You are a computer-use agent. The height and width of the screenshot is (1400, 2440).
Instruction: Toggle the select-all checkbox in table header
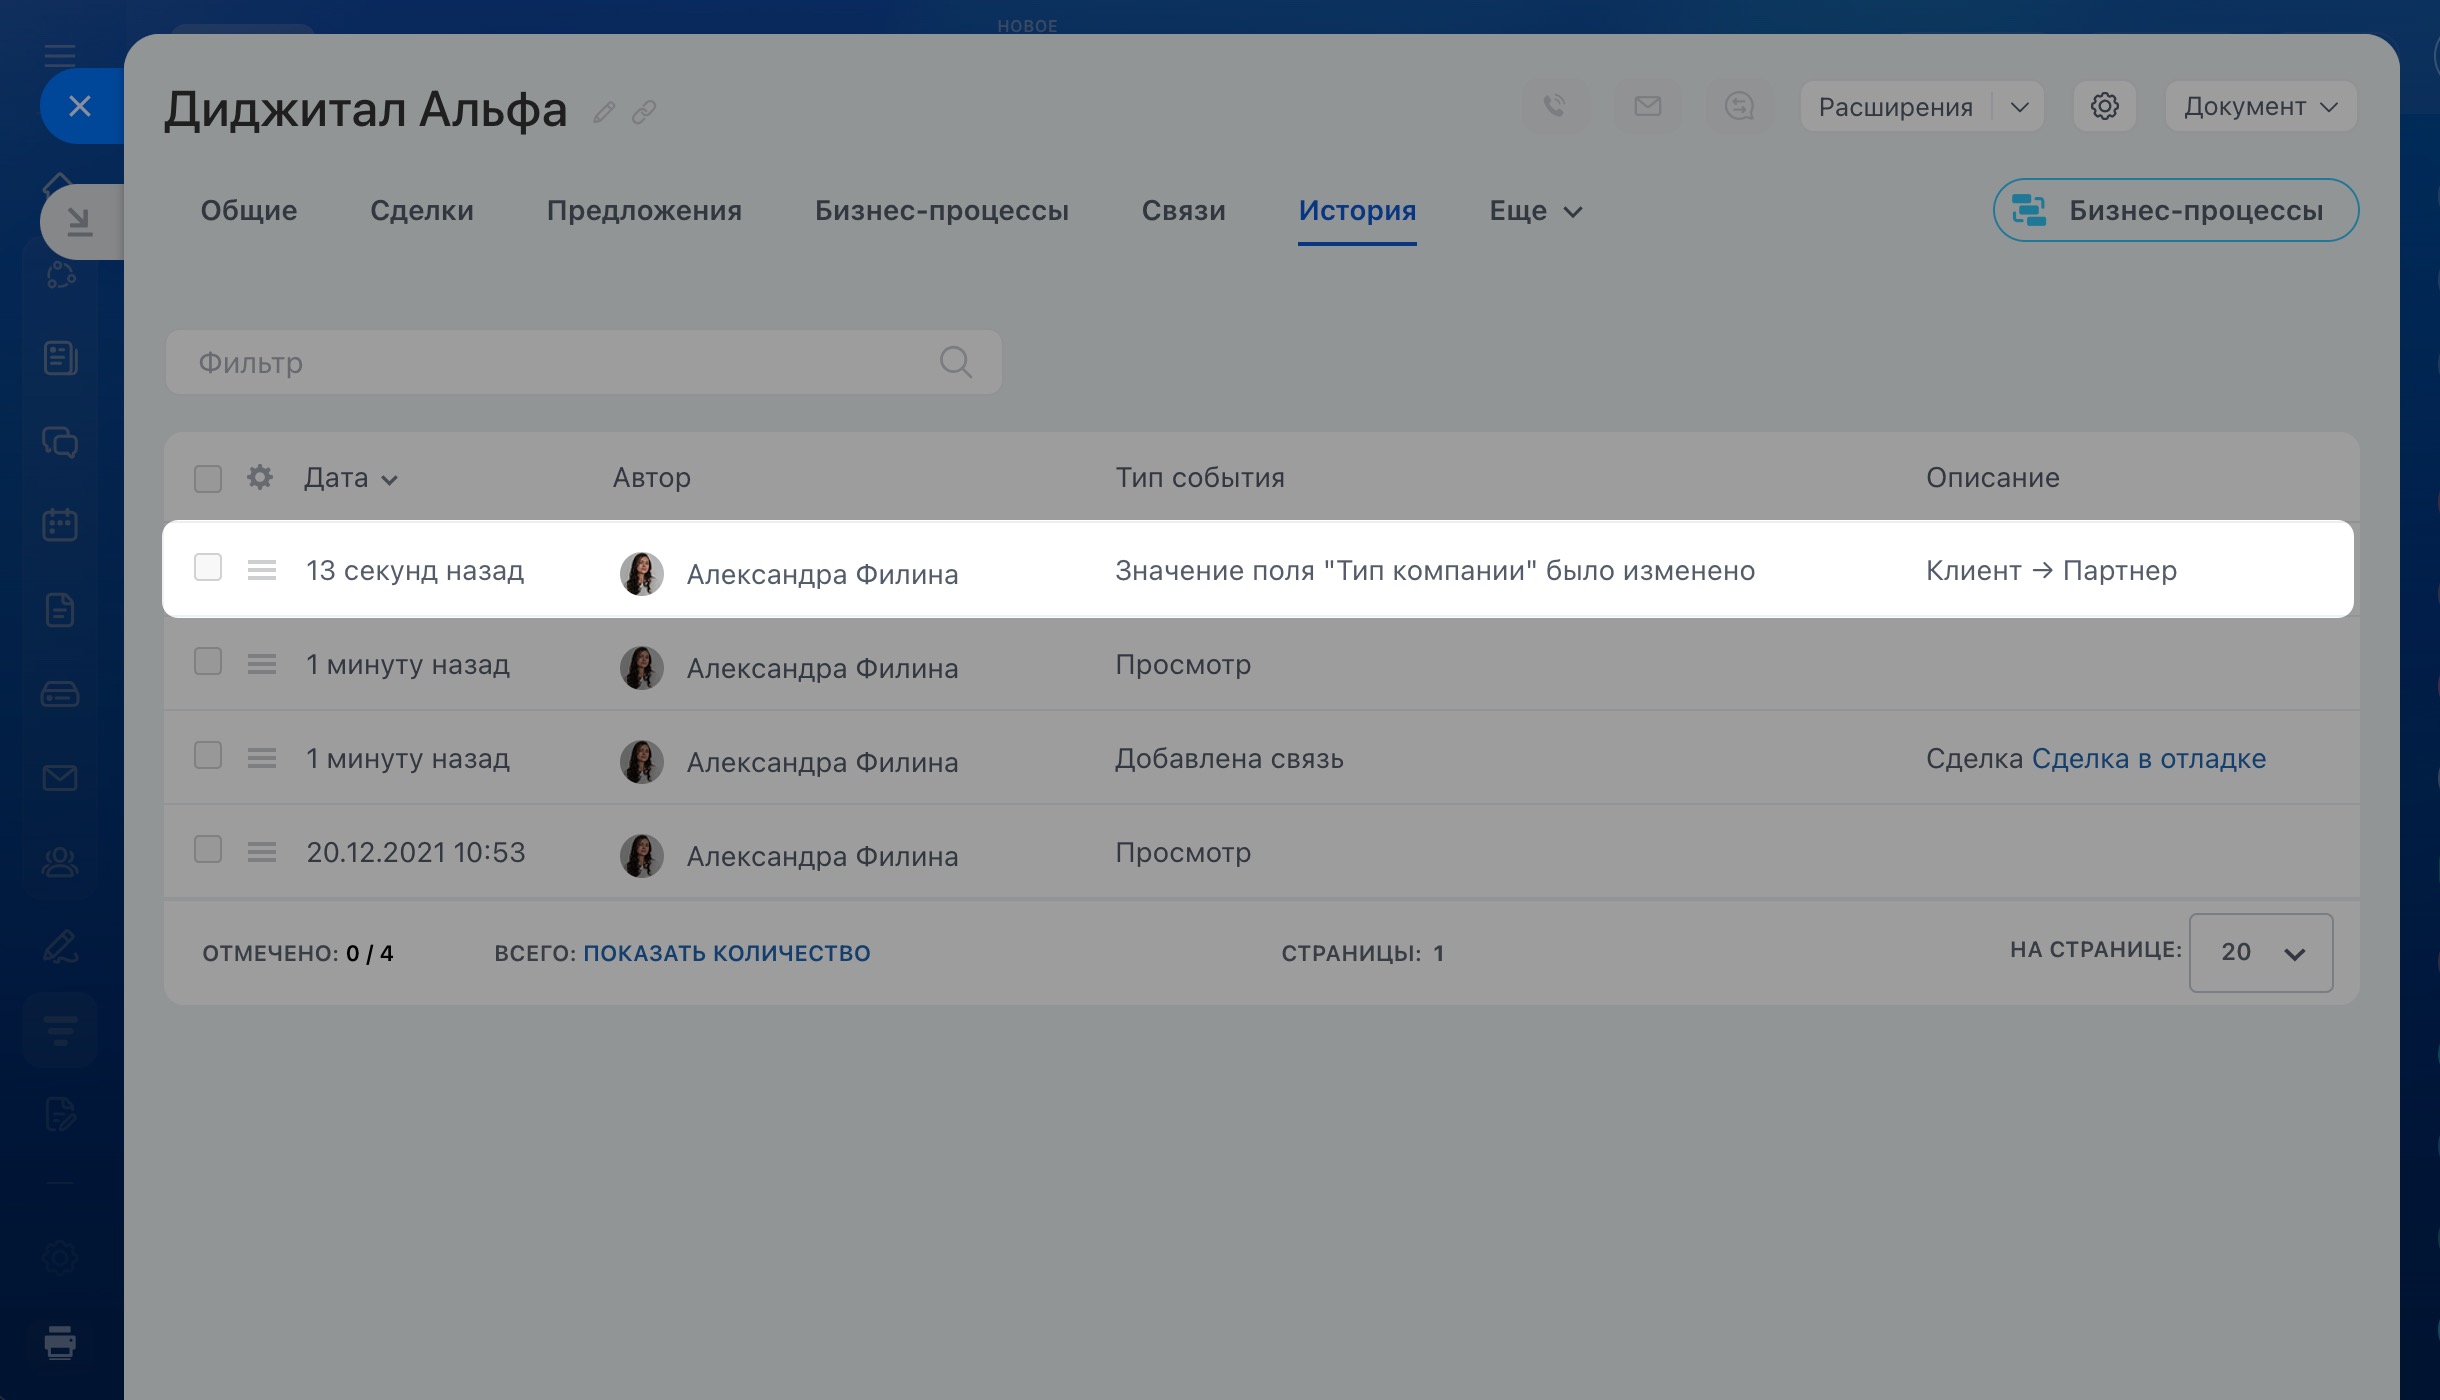[x=208, y=478]
